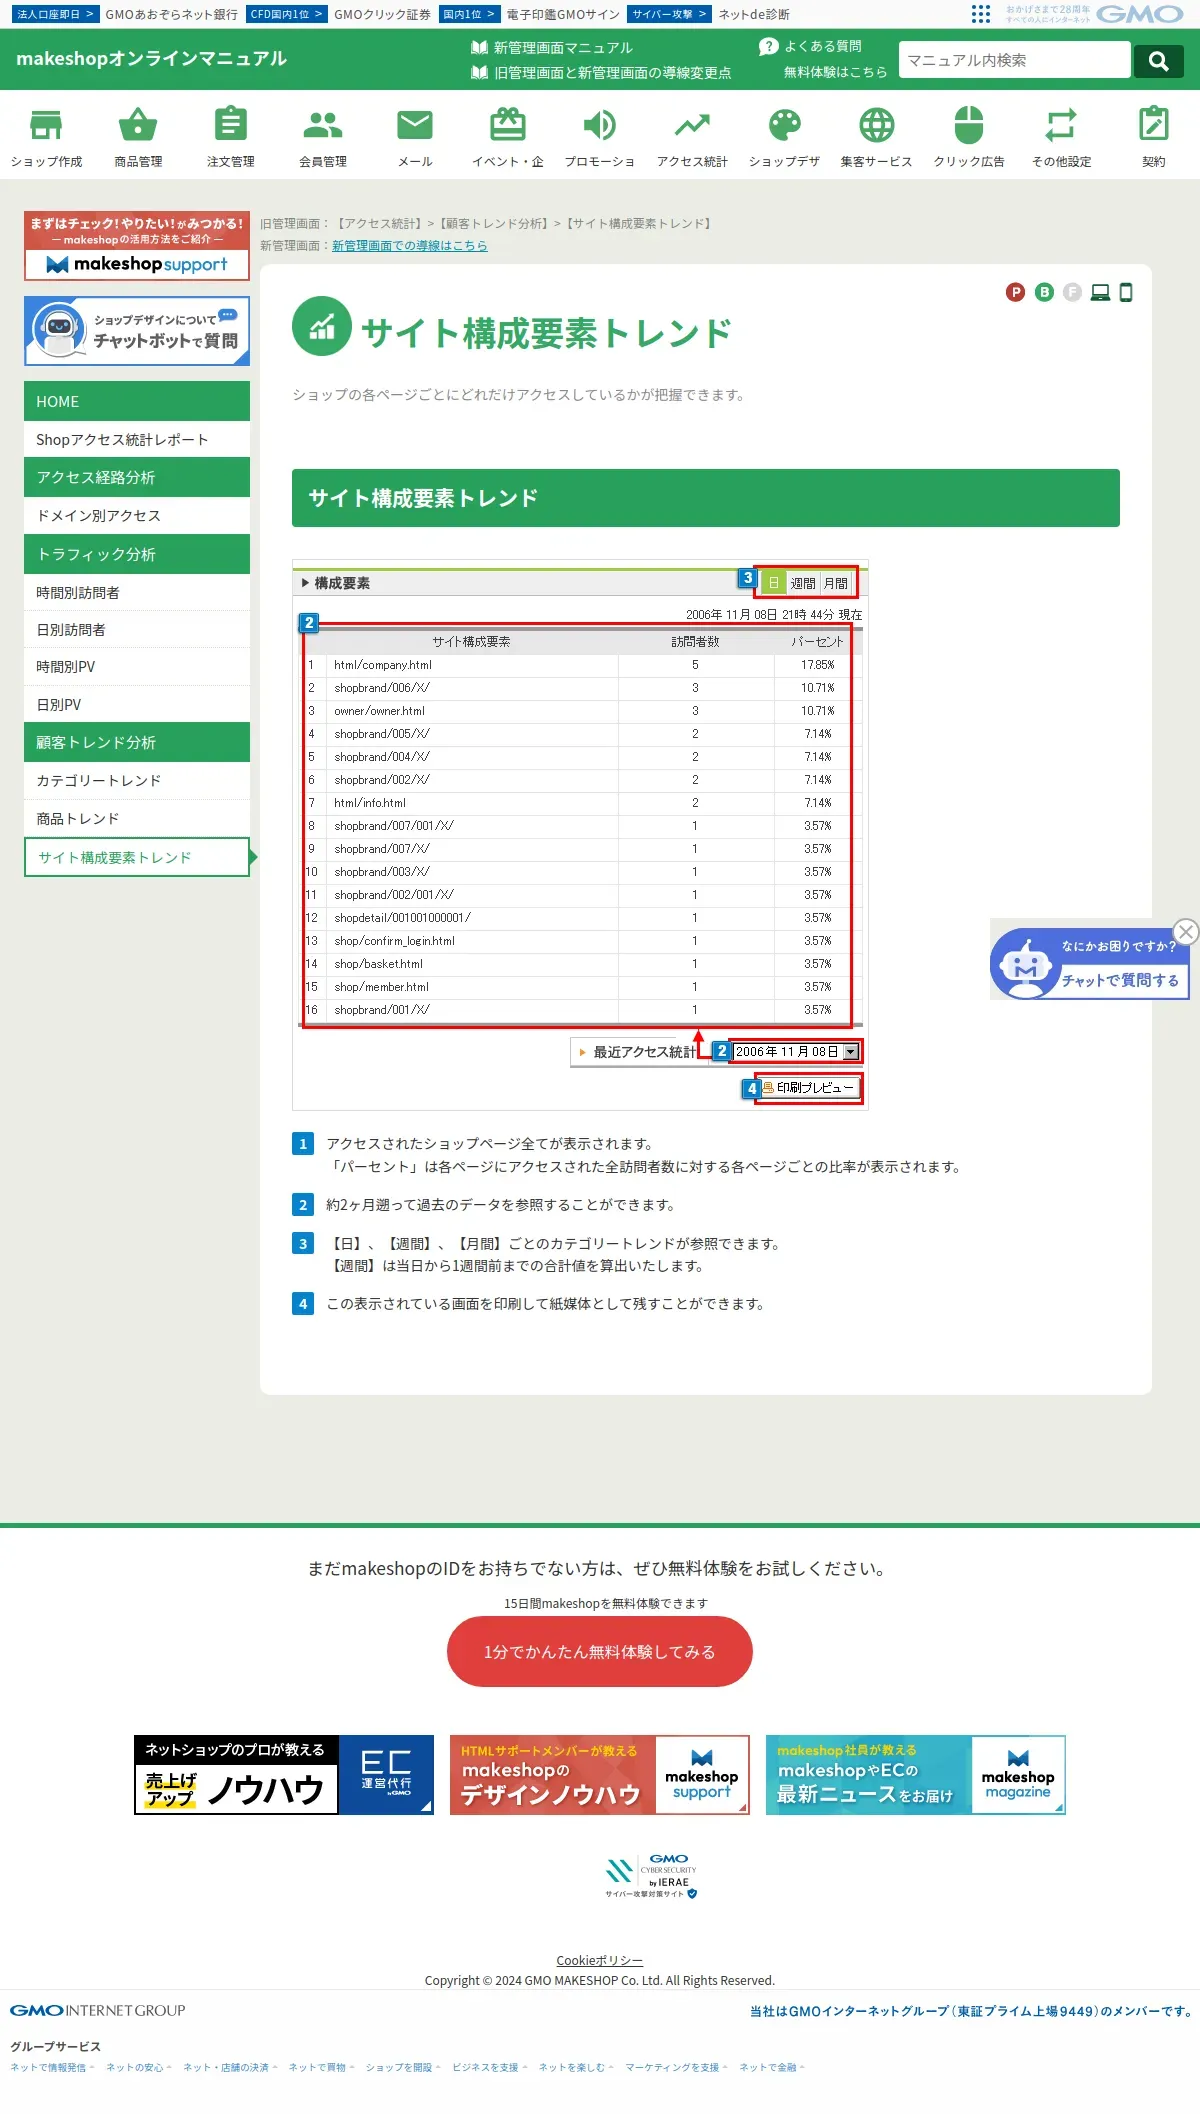Follow the 新管理画面での導線はこちら link
The width and height of the screenshot is (1200, 2114).
click(410, 246)
